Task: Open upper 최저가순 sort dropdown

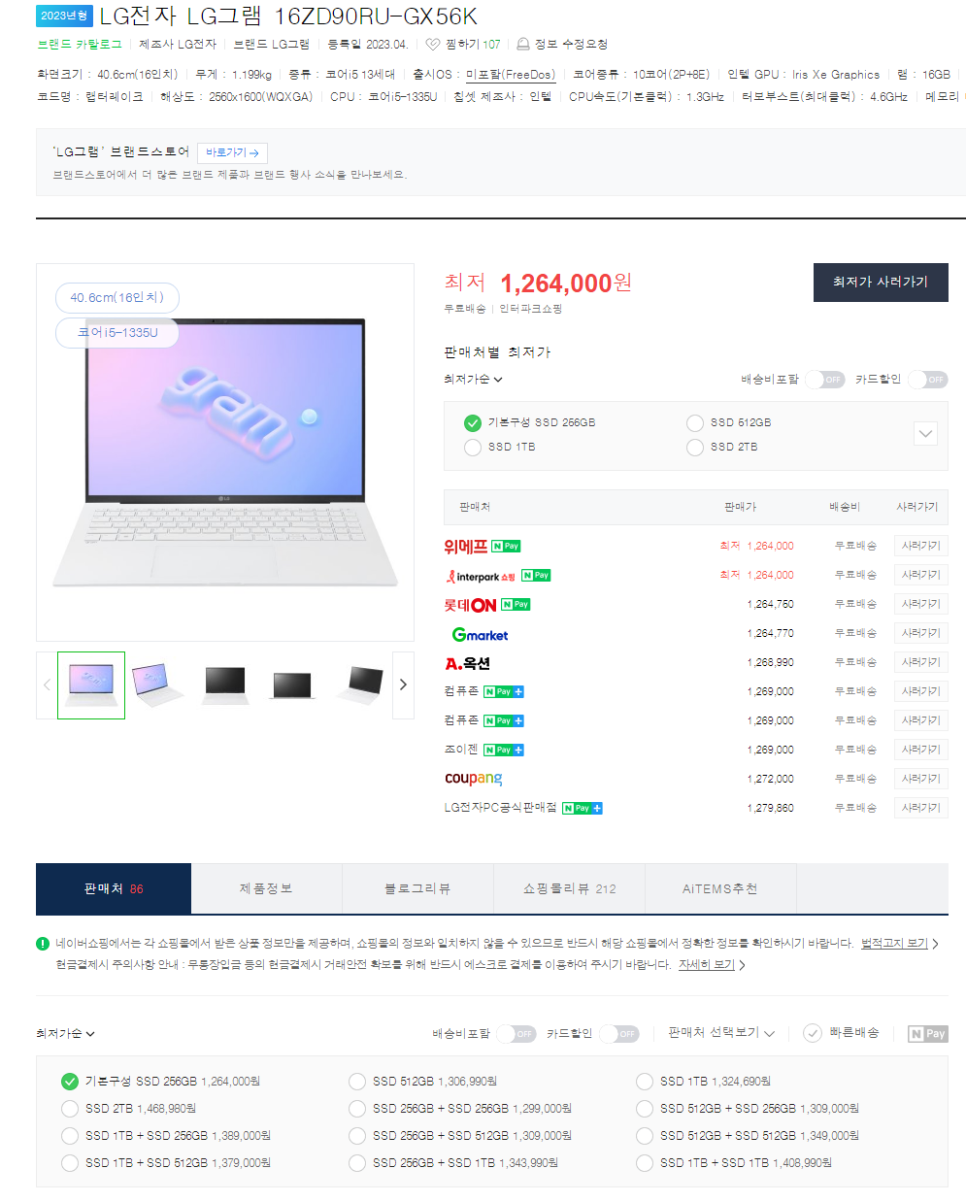Action: 473,379
